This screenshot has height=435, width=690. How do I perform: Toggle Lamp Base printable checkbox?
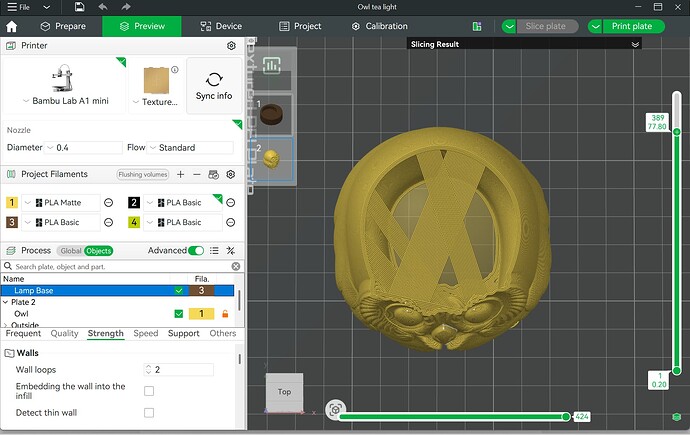(x=179, y=291)
